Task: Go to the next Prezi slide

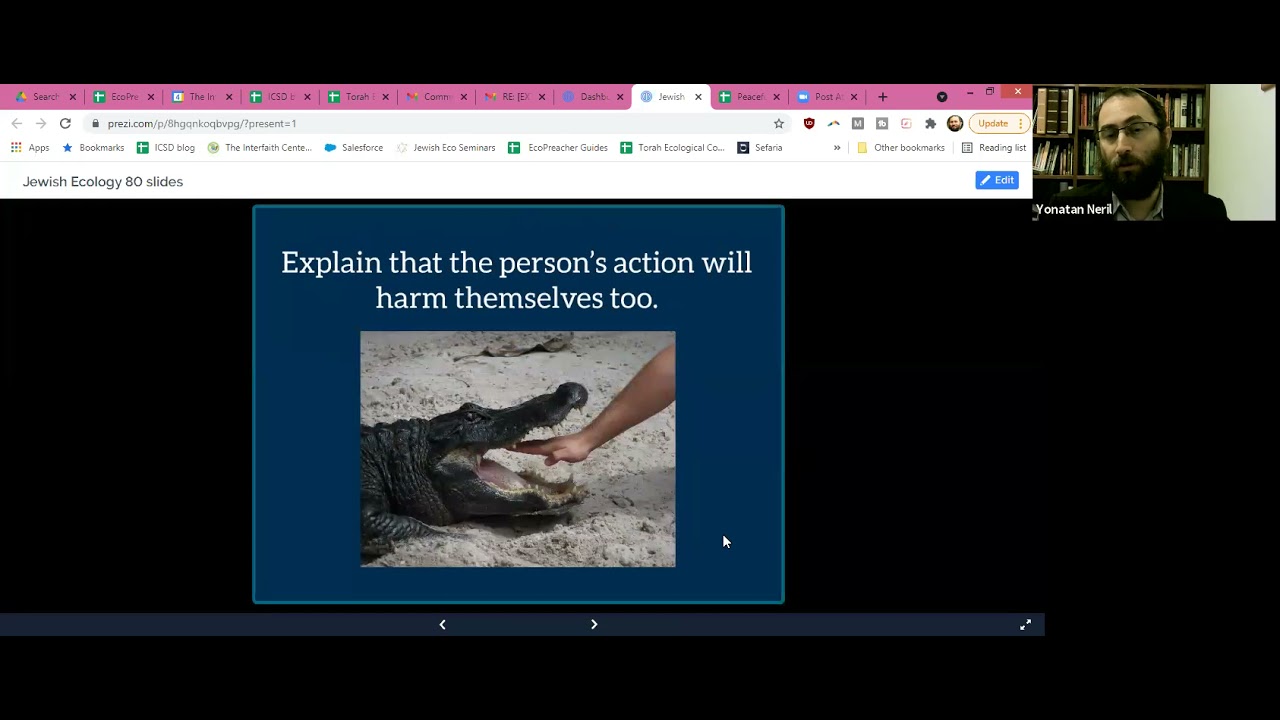Action: [x=594, y=624]
